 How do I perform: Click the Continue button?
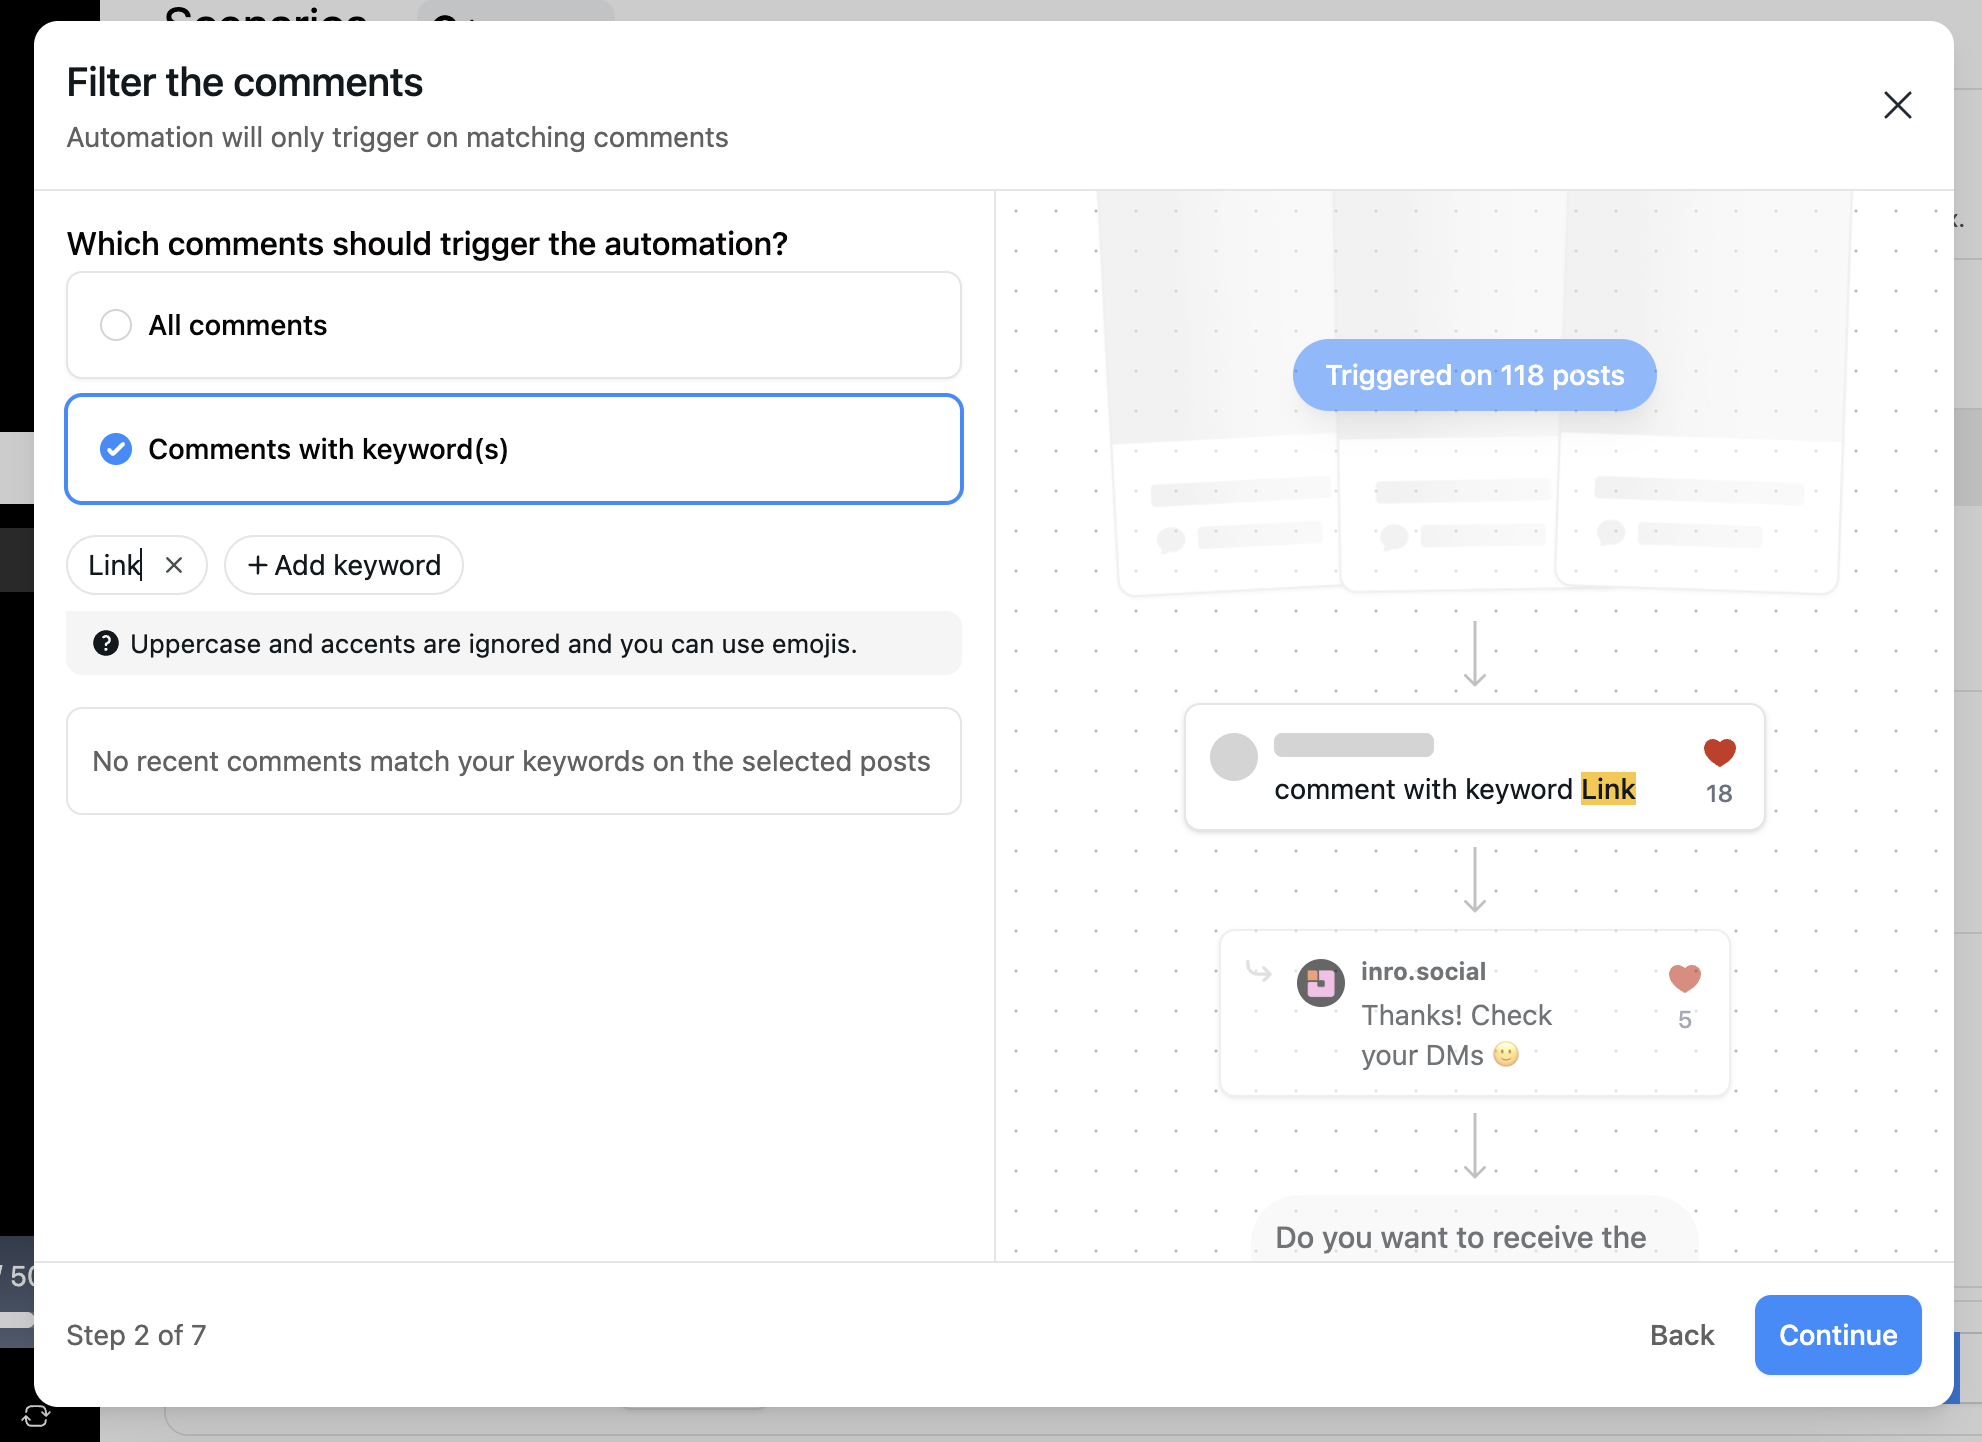coord(1837,1335)
